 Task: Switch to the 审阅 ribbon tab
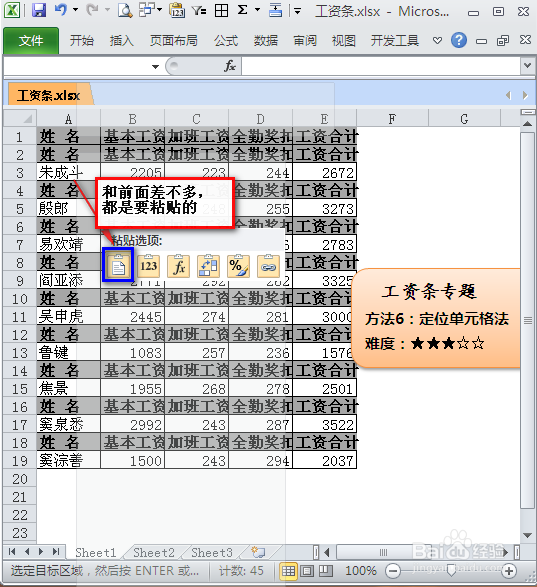(305, 40)
